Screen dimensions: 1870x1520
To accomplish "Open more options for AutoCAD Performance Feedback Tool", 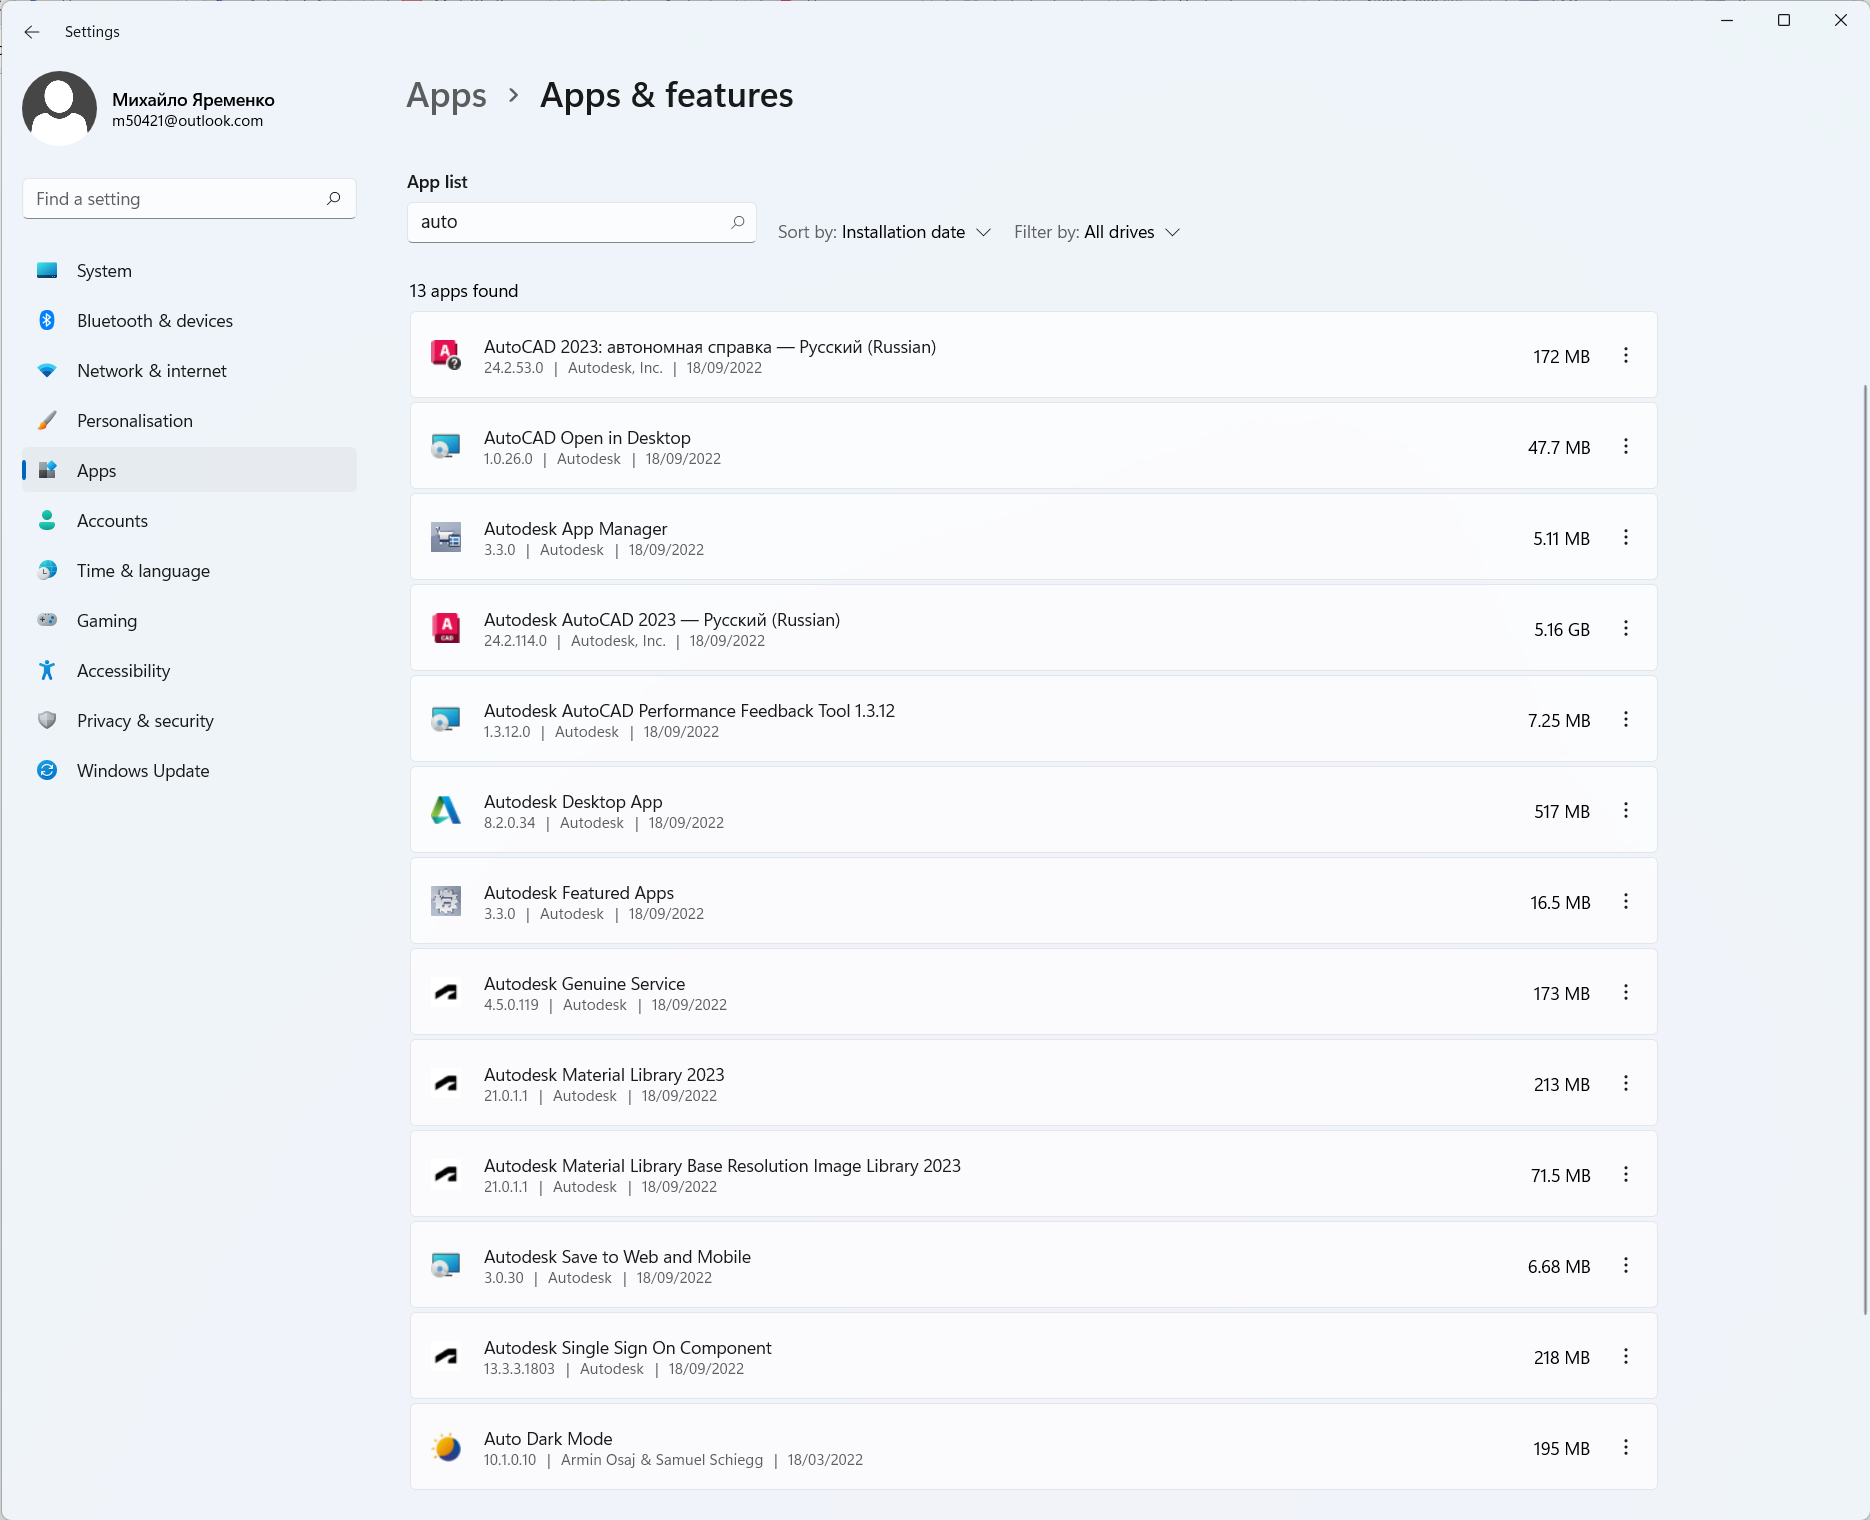I will tap(1626, 720).
